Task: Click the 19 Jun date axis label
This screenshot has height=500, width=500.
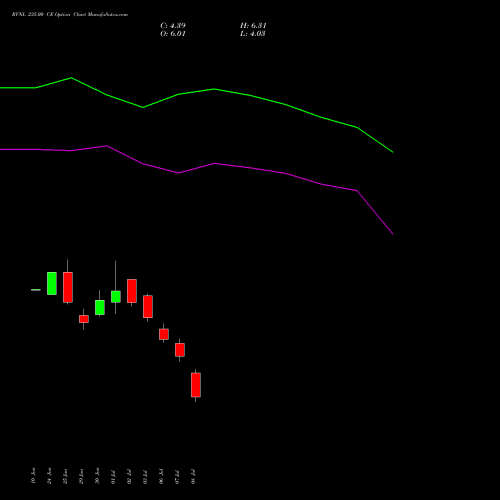Action: 33,476
